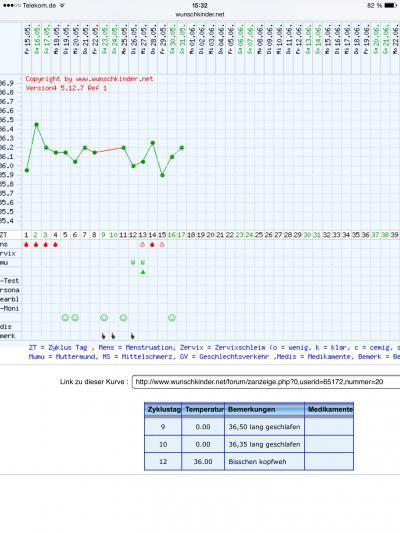Tap the Mumu symbol on cycle day 13
400x533 pixels.
143,262
